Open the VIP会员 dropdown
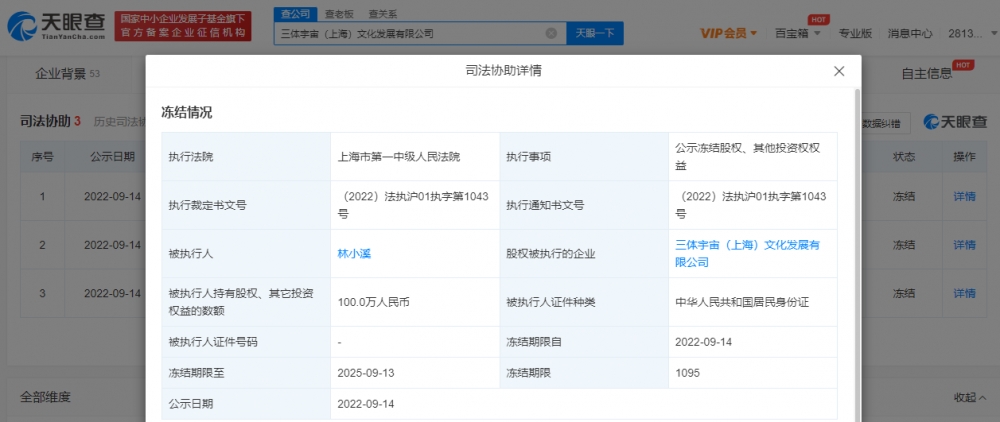The height and width of the screenshot is (422, 1000). click(x=729, y=34)
